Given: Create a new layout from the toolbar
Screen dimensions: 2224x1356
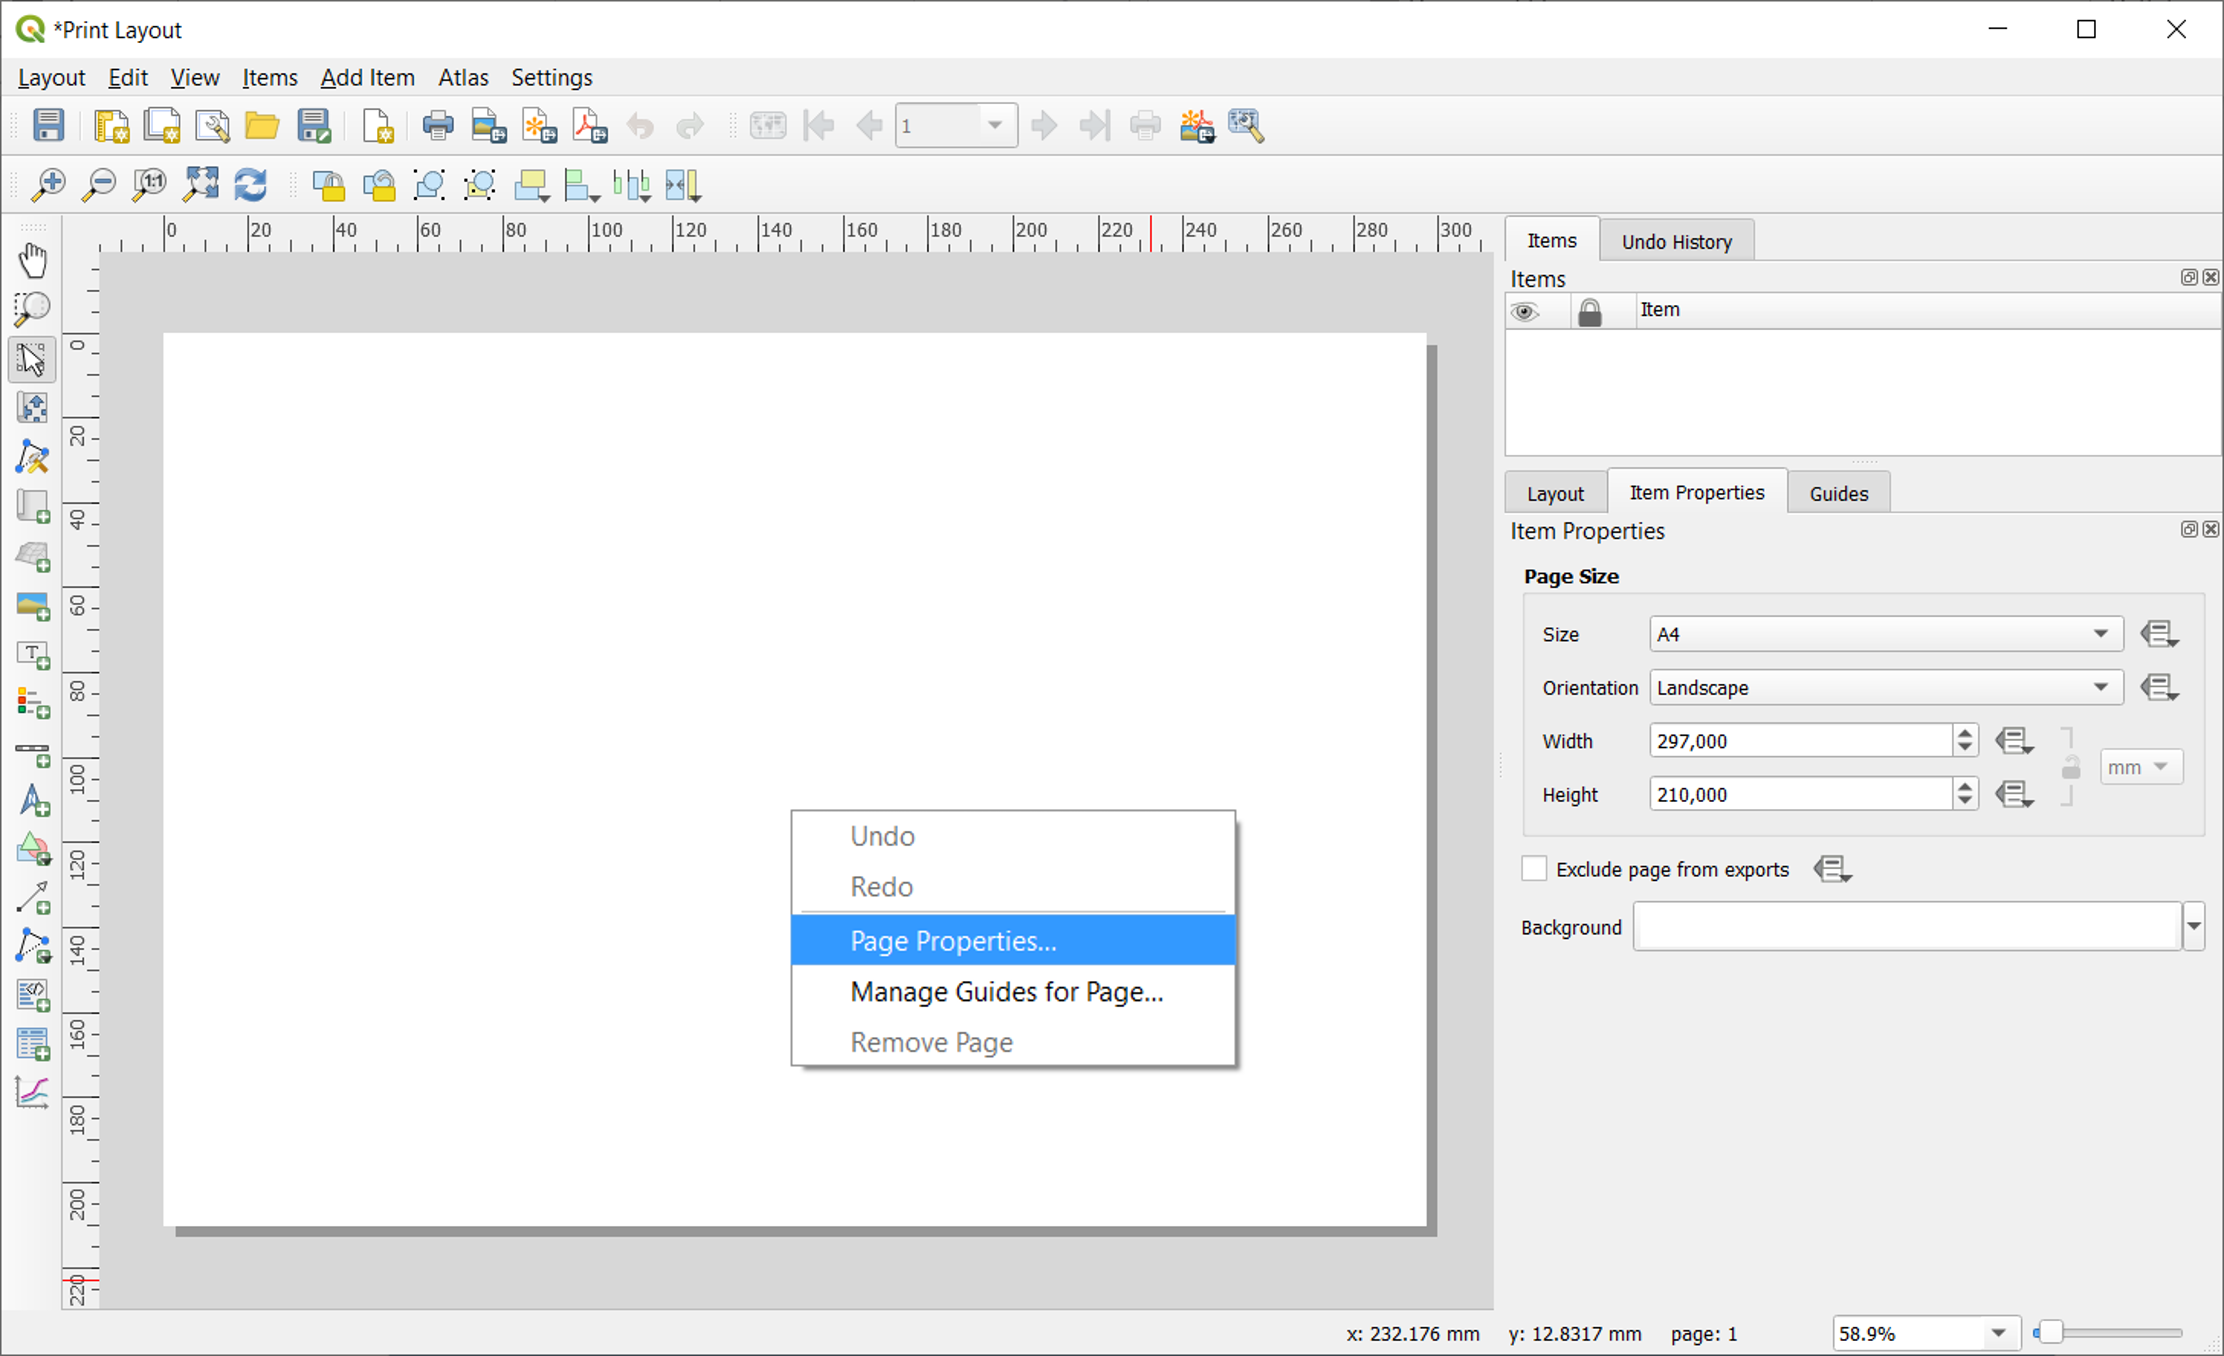Looking at the screenshot, I should (111, 125).
